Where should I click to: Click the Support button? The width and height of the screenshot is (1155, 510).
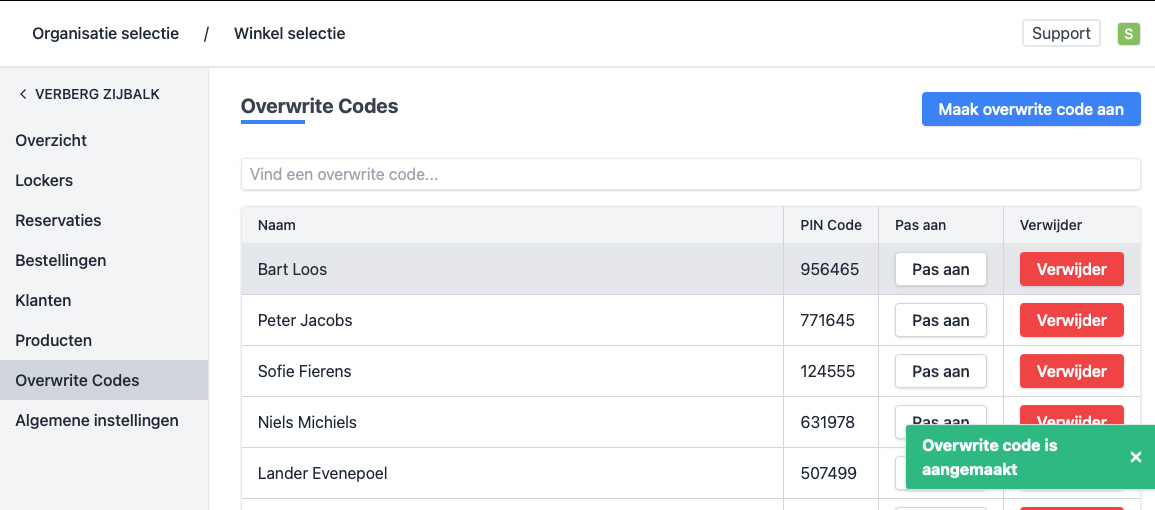click(1061, 33)
